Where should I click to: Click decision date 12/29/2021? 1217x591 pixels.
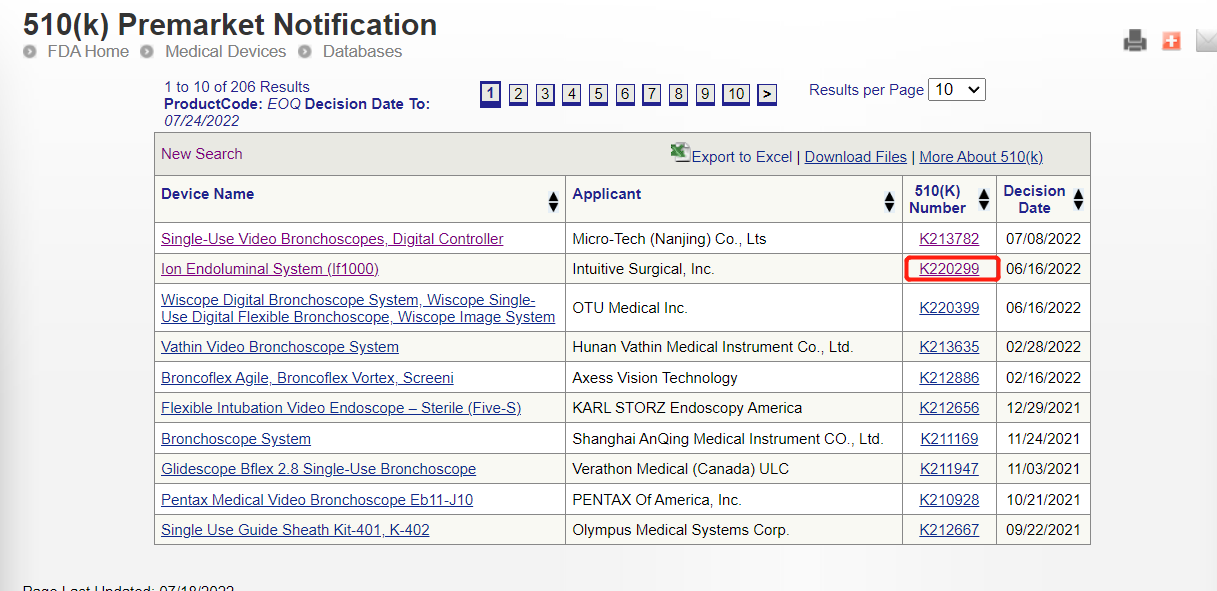[1043, 408]
